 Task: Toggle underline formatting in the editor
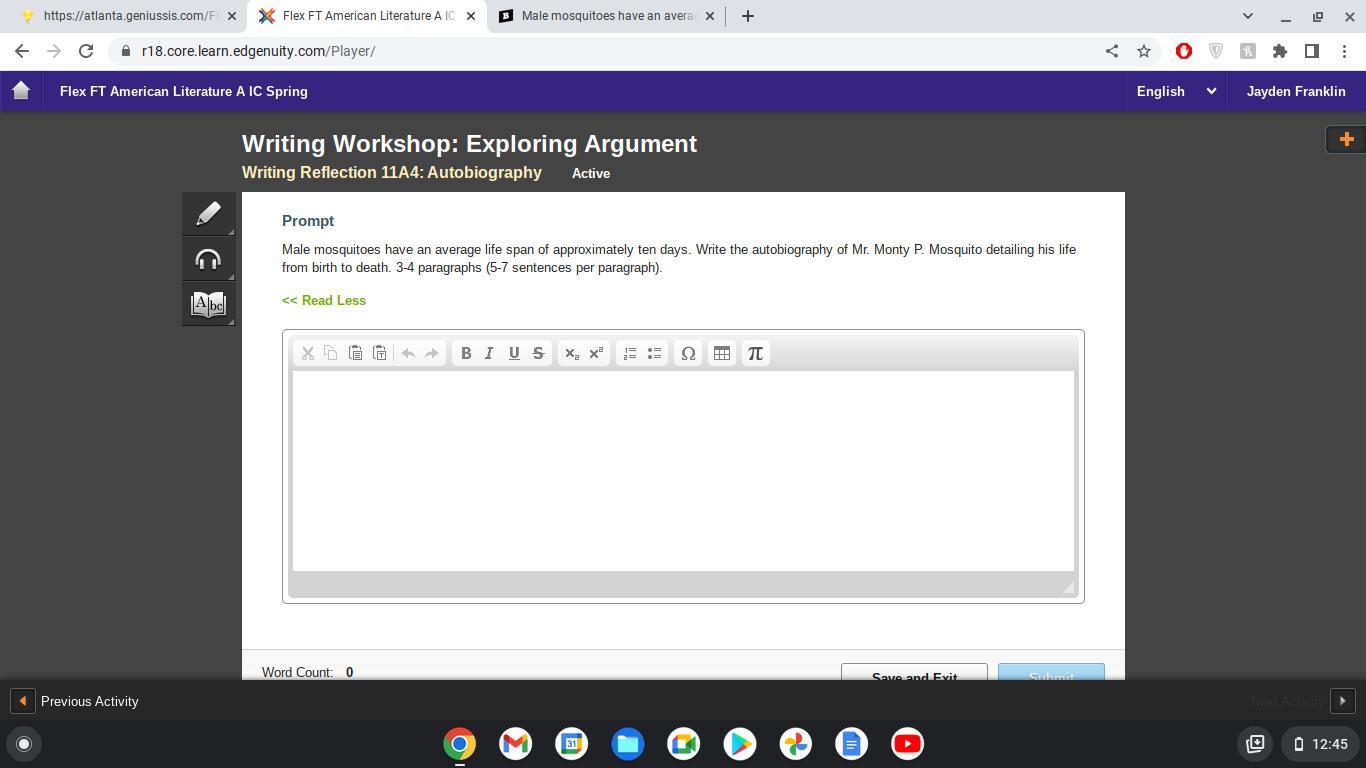point(514,353)
